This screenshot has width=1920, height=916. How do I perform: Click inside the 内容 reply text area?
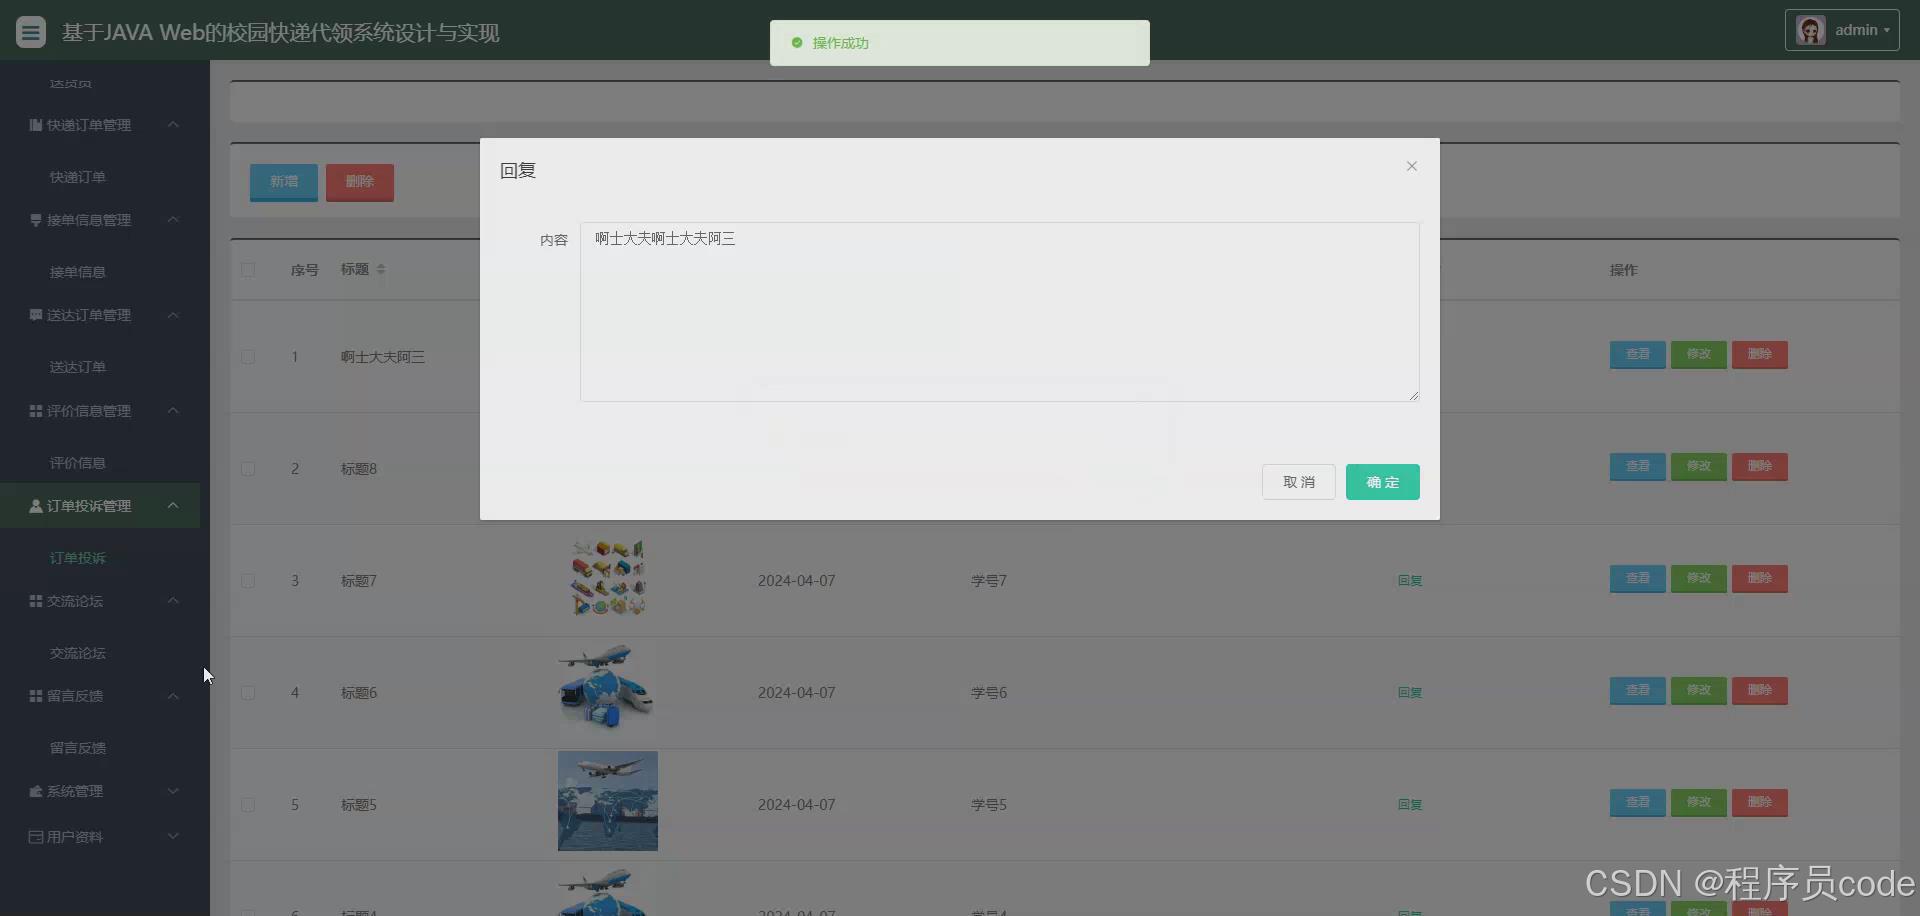pyautogui.click(x=998, y=311)
